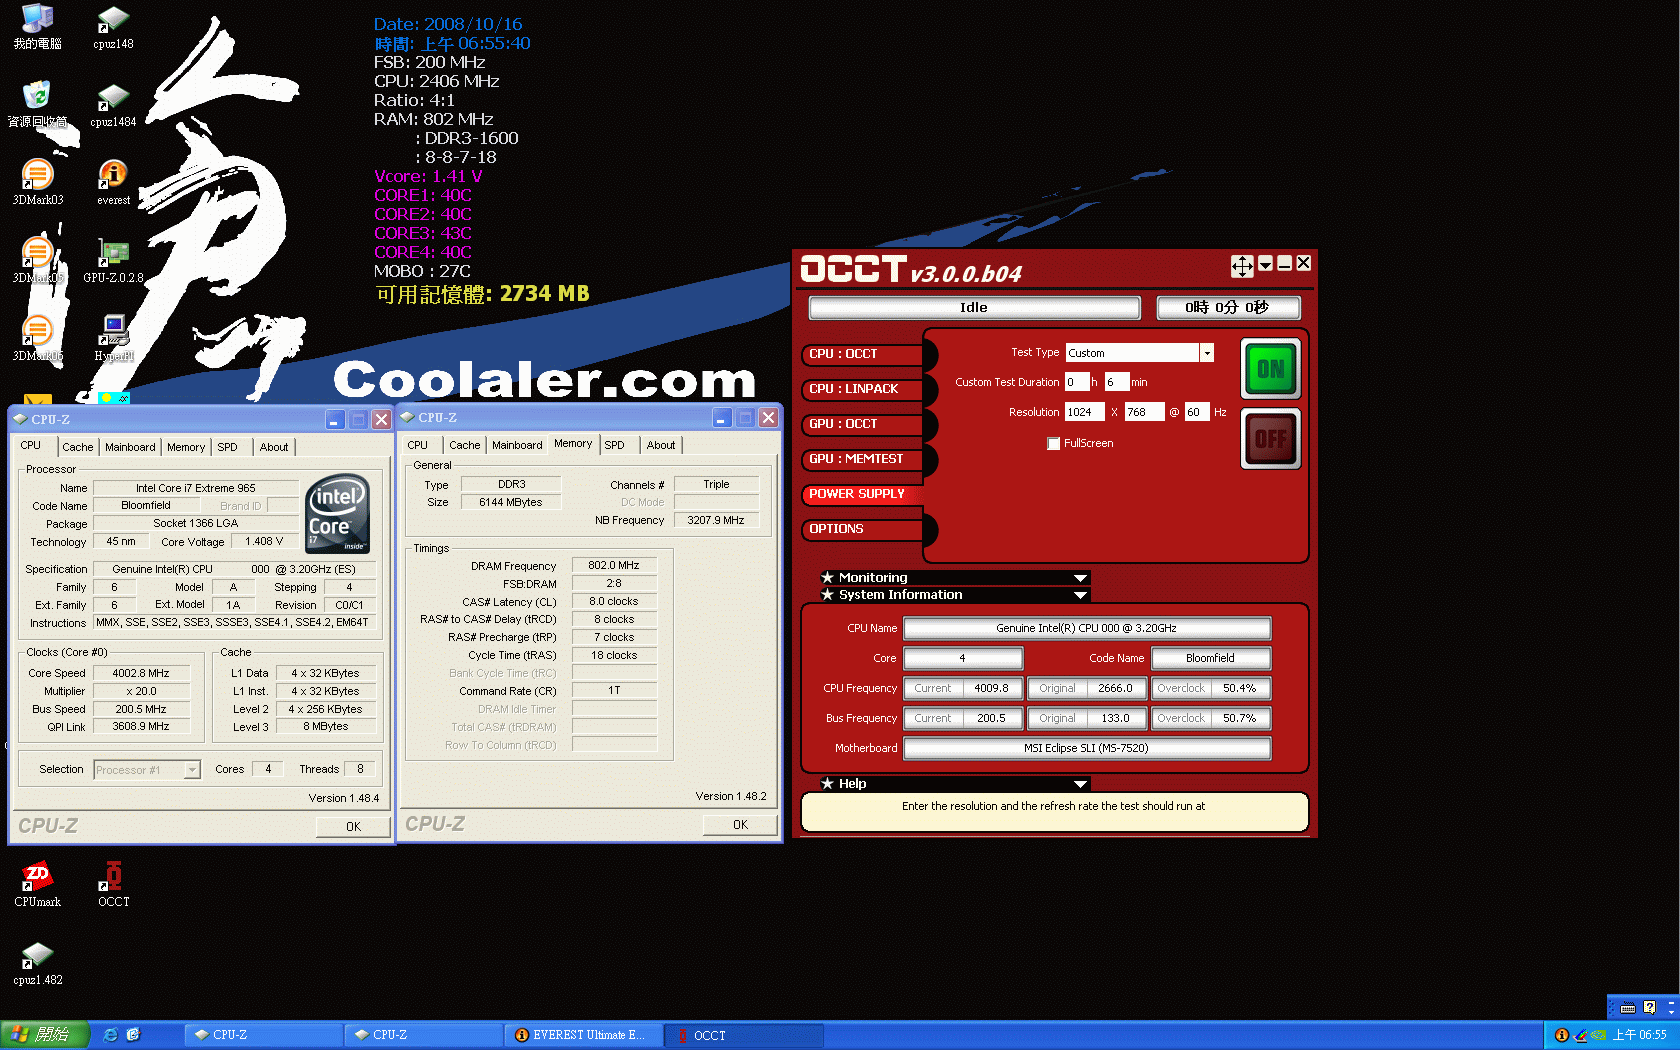Collapse the System Information section arrow
The height and width of the screenshot is (1050, 1680).
click(1080, 595)
